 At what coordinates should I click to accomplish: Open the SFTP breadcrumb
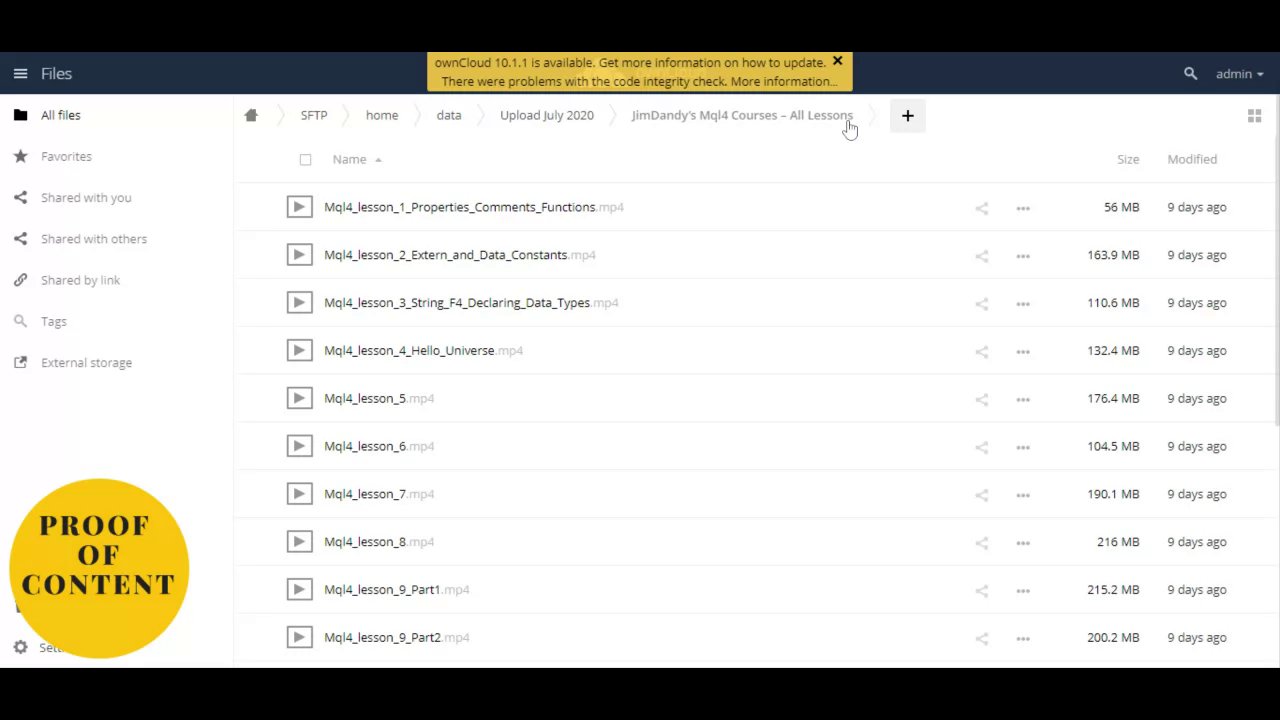pos(314,115)
